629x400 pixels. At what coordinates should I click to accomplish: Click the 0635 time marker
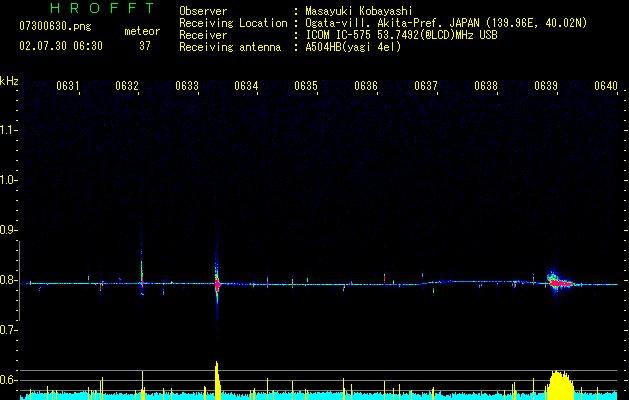[x=306, y=86]
